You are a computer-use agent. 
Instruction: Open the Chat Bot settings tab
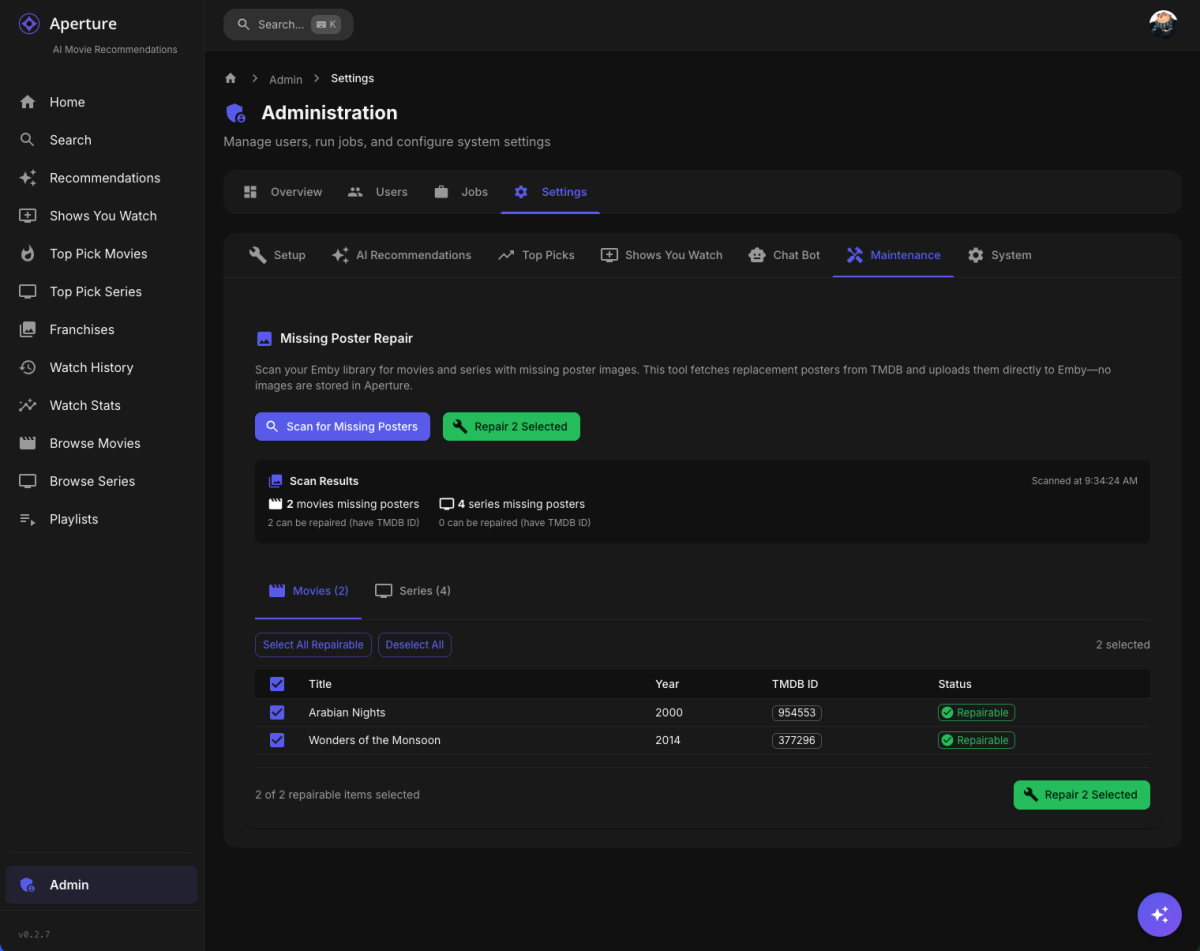[784, 255]
